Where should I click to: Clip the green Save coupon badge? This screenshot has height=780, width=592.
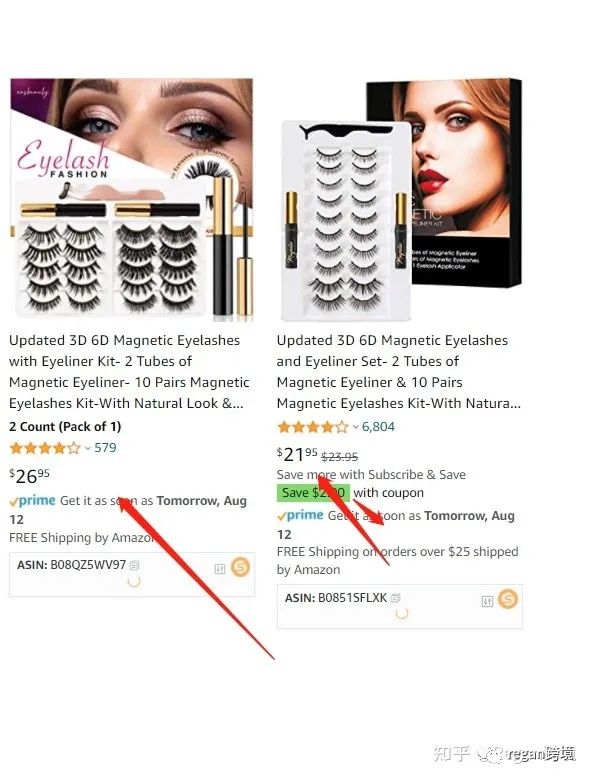point(313,493)
